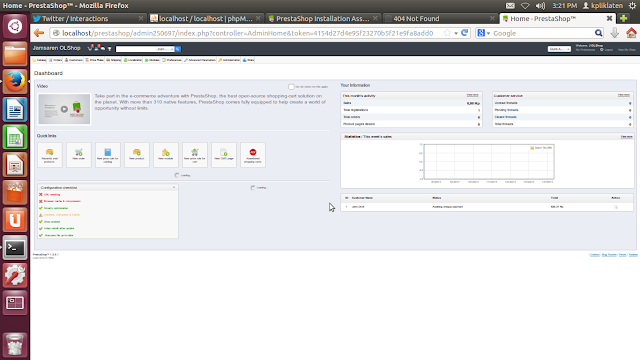The image size is (640, 360).
Task: Open the search scope dropdown in header
Action: tap(164, 49)
